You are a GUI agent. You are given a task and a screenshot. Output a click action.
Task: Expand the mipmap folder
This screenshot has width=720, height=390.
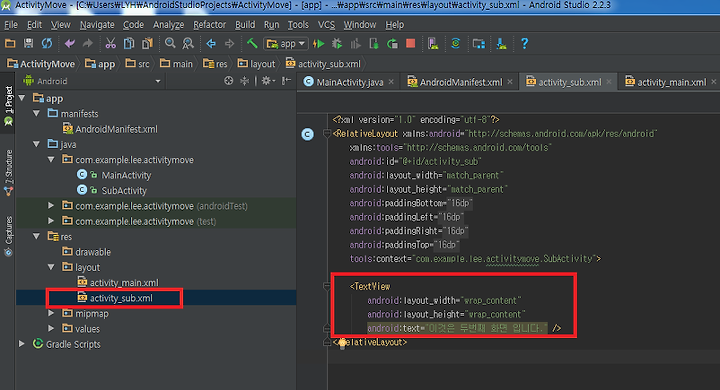(51, 313)
